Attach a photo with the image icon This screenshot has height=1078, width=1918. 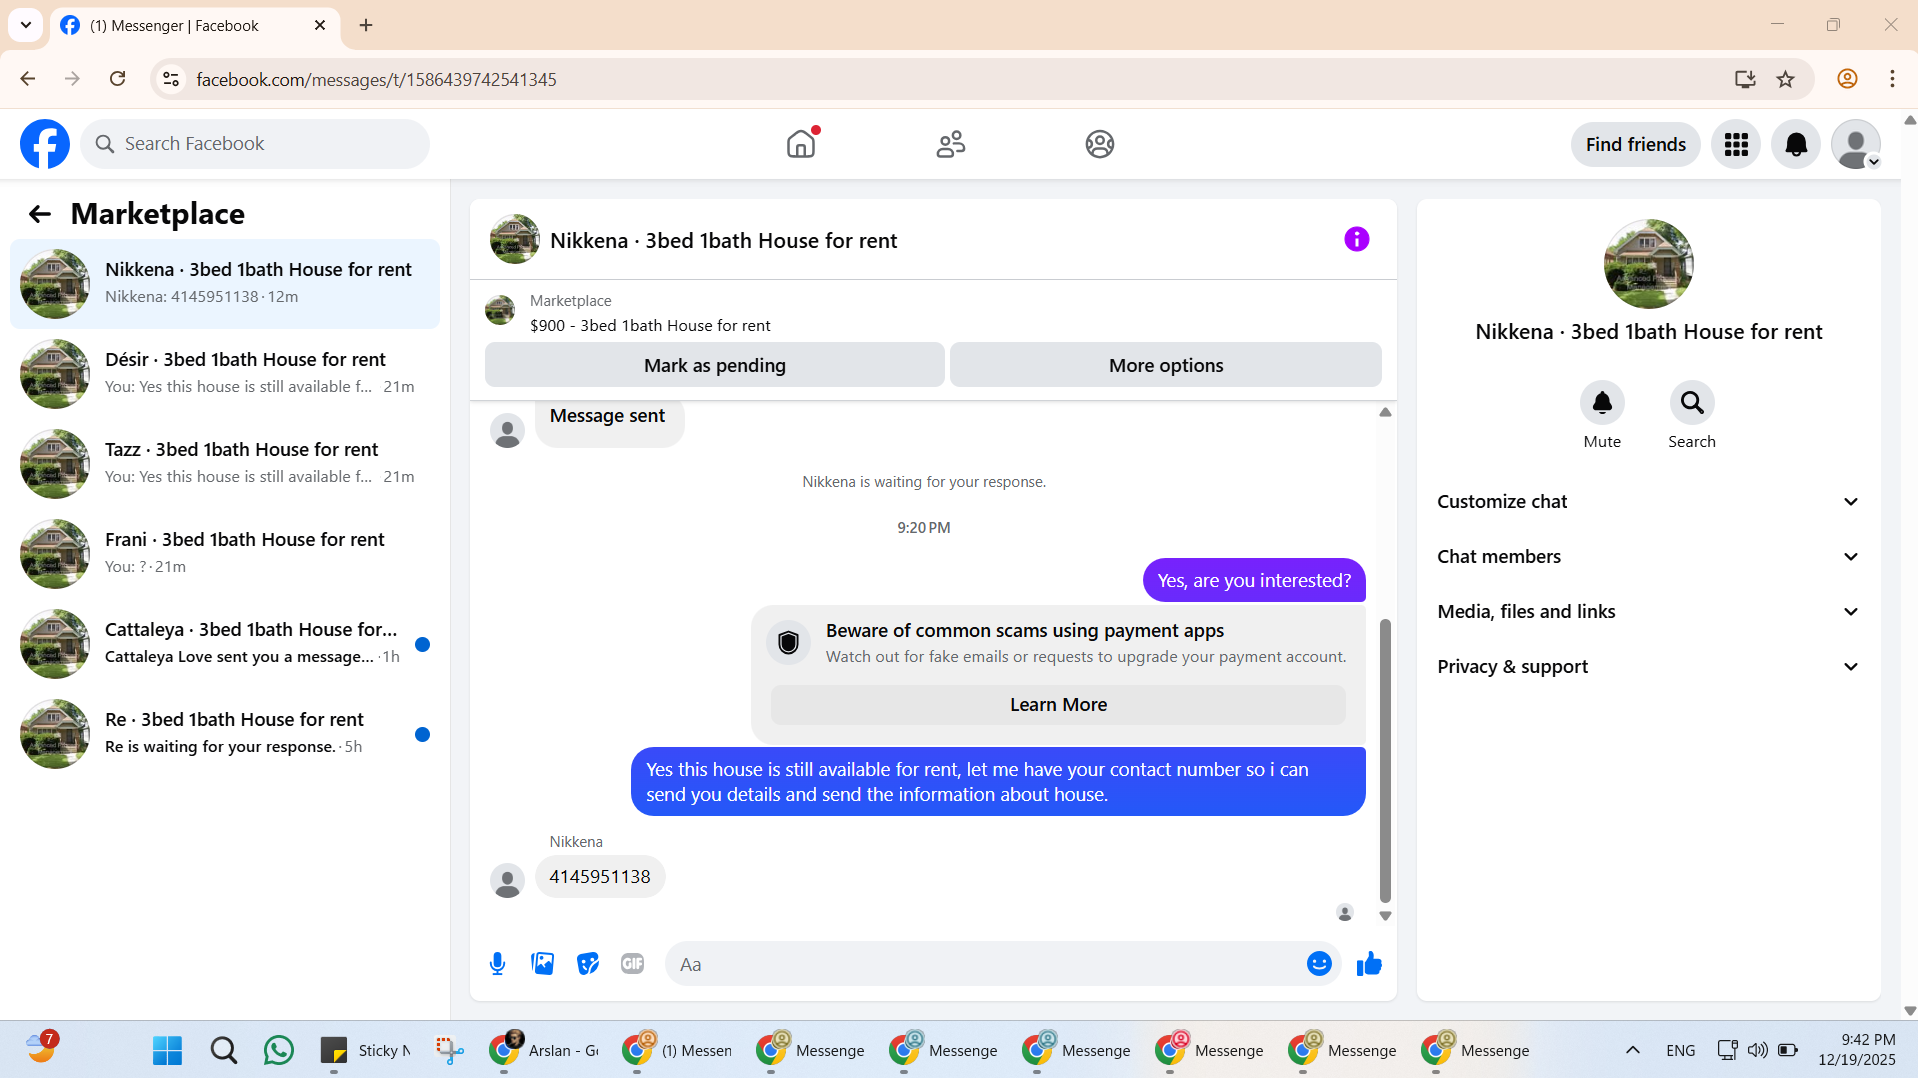pos(543,964)
